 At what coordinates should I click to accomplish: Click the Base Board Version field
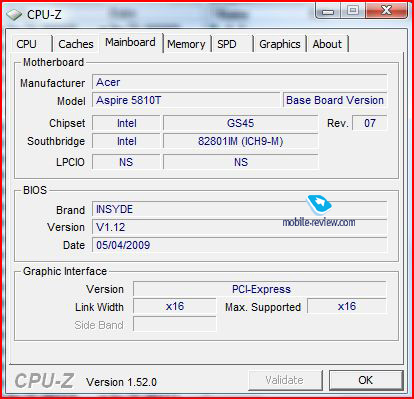pyautogui.click(x=335, y=100)
